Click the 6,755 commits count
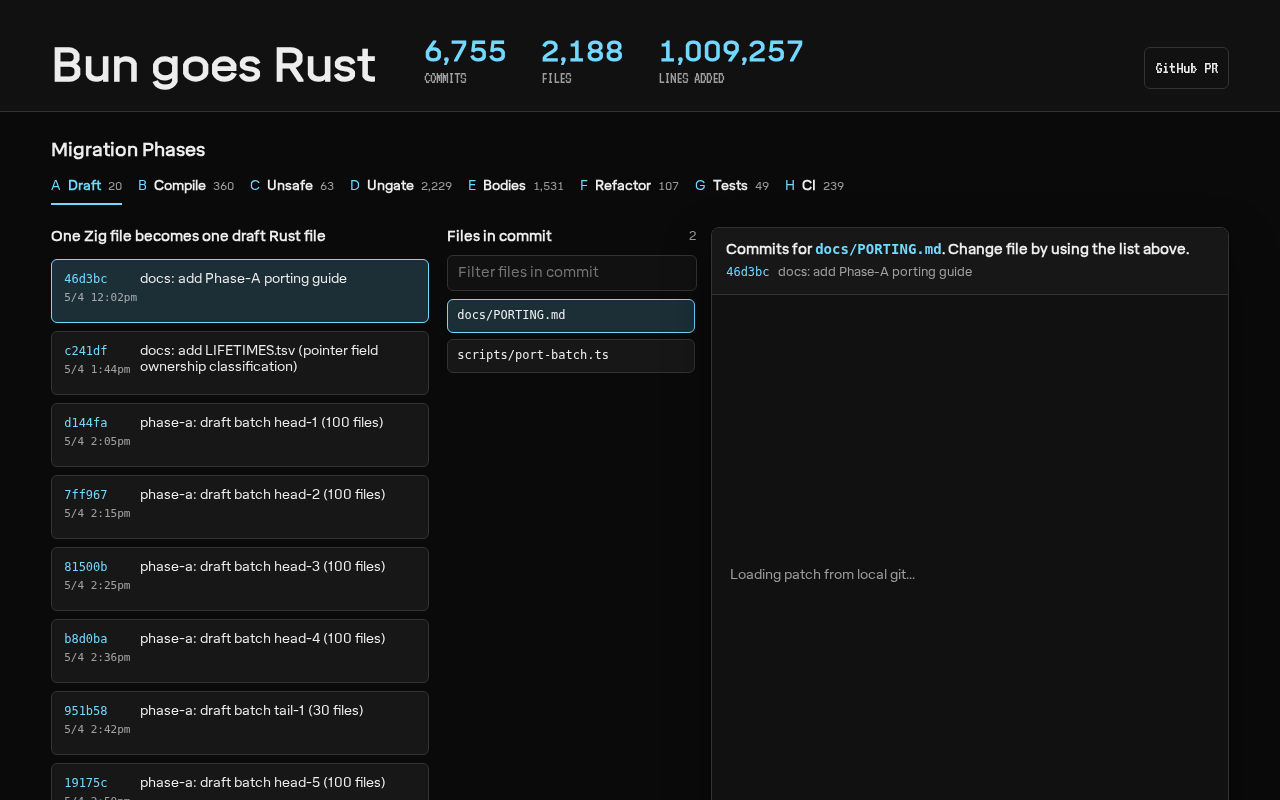Image resolution: width=1280 pixels, height=800 pixels. [465, 51]
